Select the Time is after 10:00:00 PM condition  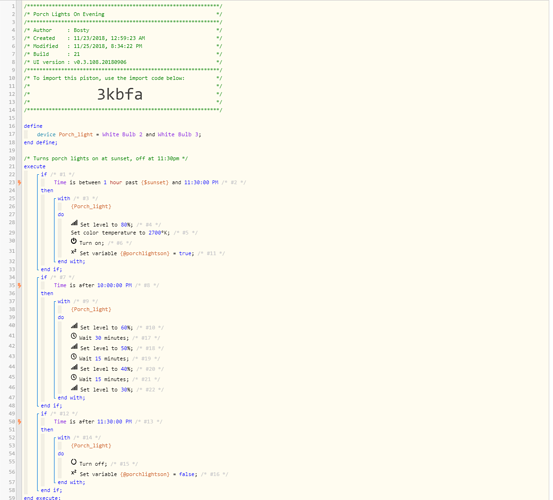pos(93,285)
